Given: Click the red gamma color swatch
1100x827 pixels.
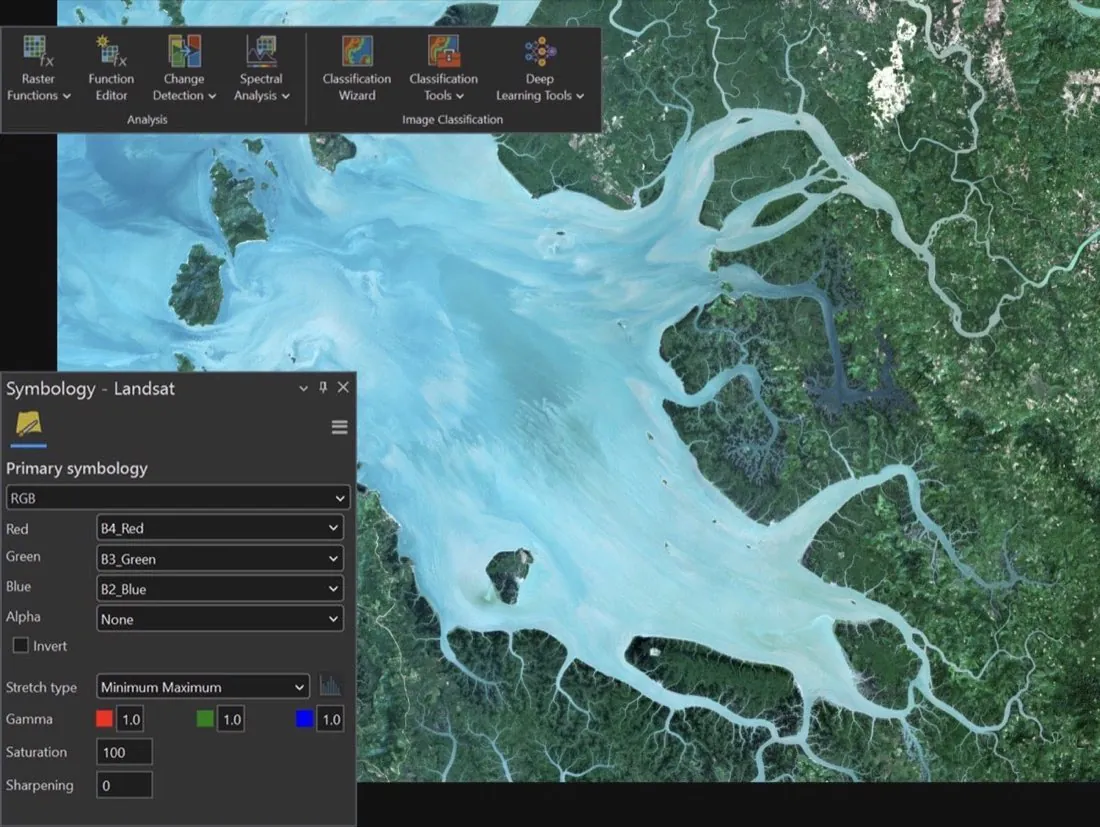Looking at the screenshot, I should (105, 719).
